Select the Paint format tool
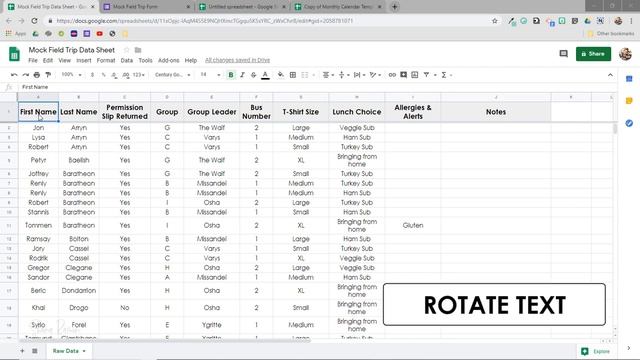This screenshot has height=360, width=640. [x=48, y=75]
